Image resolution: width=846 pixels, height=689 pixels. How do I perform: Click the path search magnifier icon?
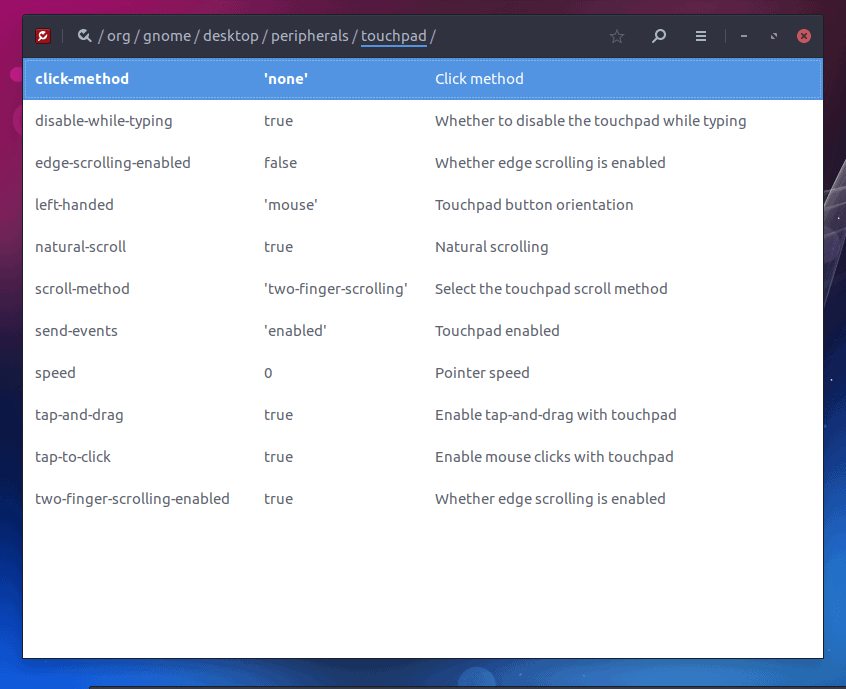84,36
